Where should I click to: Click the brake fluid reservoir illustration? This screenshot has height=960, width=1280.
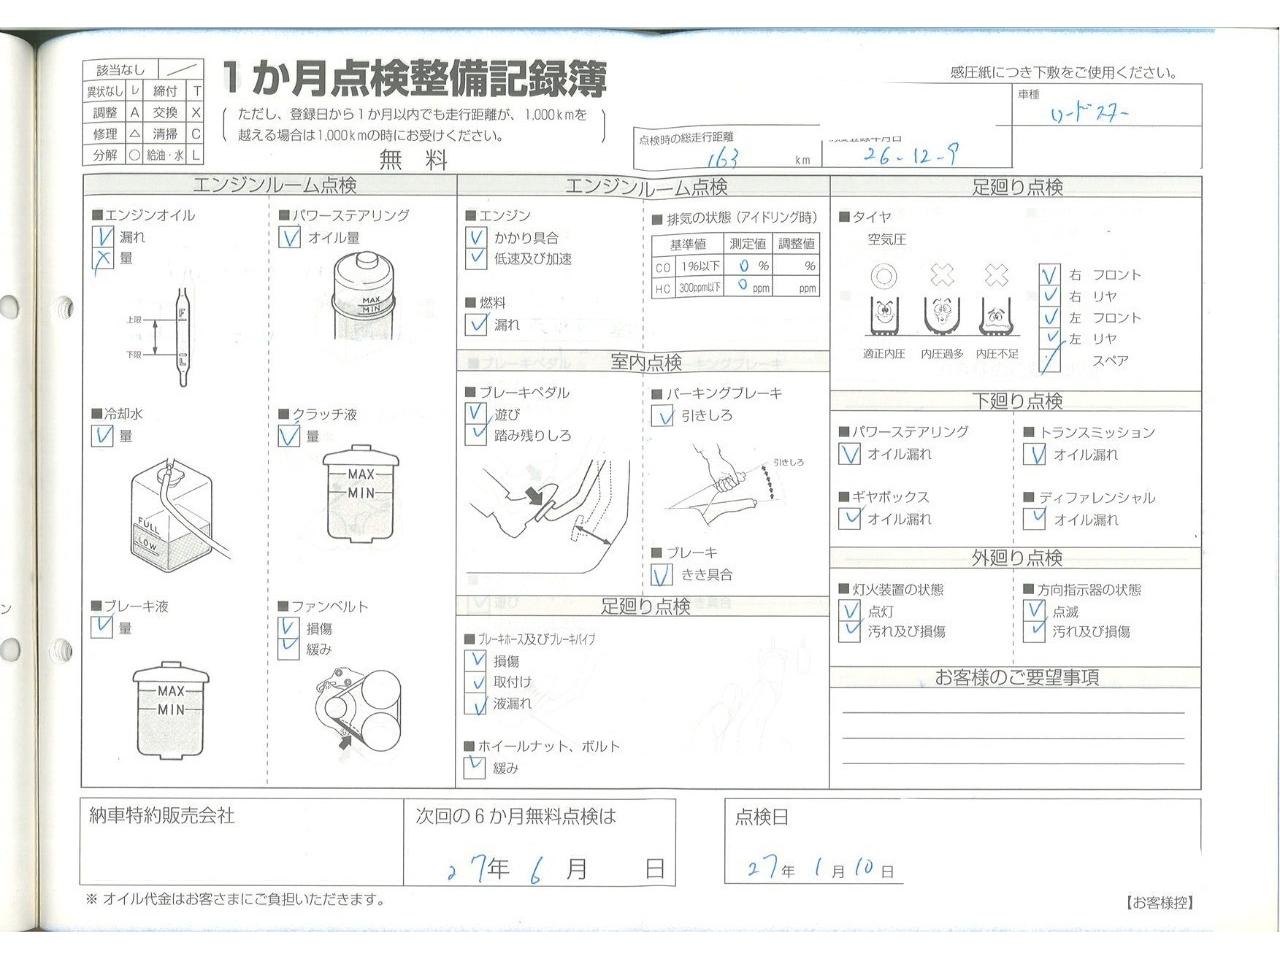[170, 709]
